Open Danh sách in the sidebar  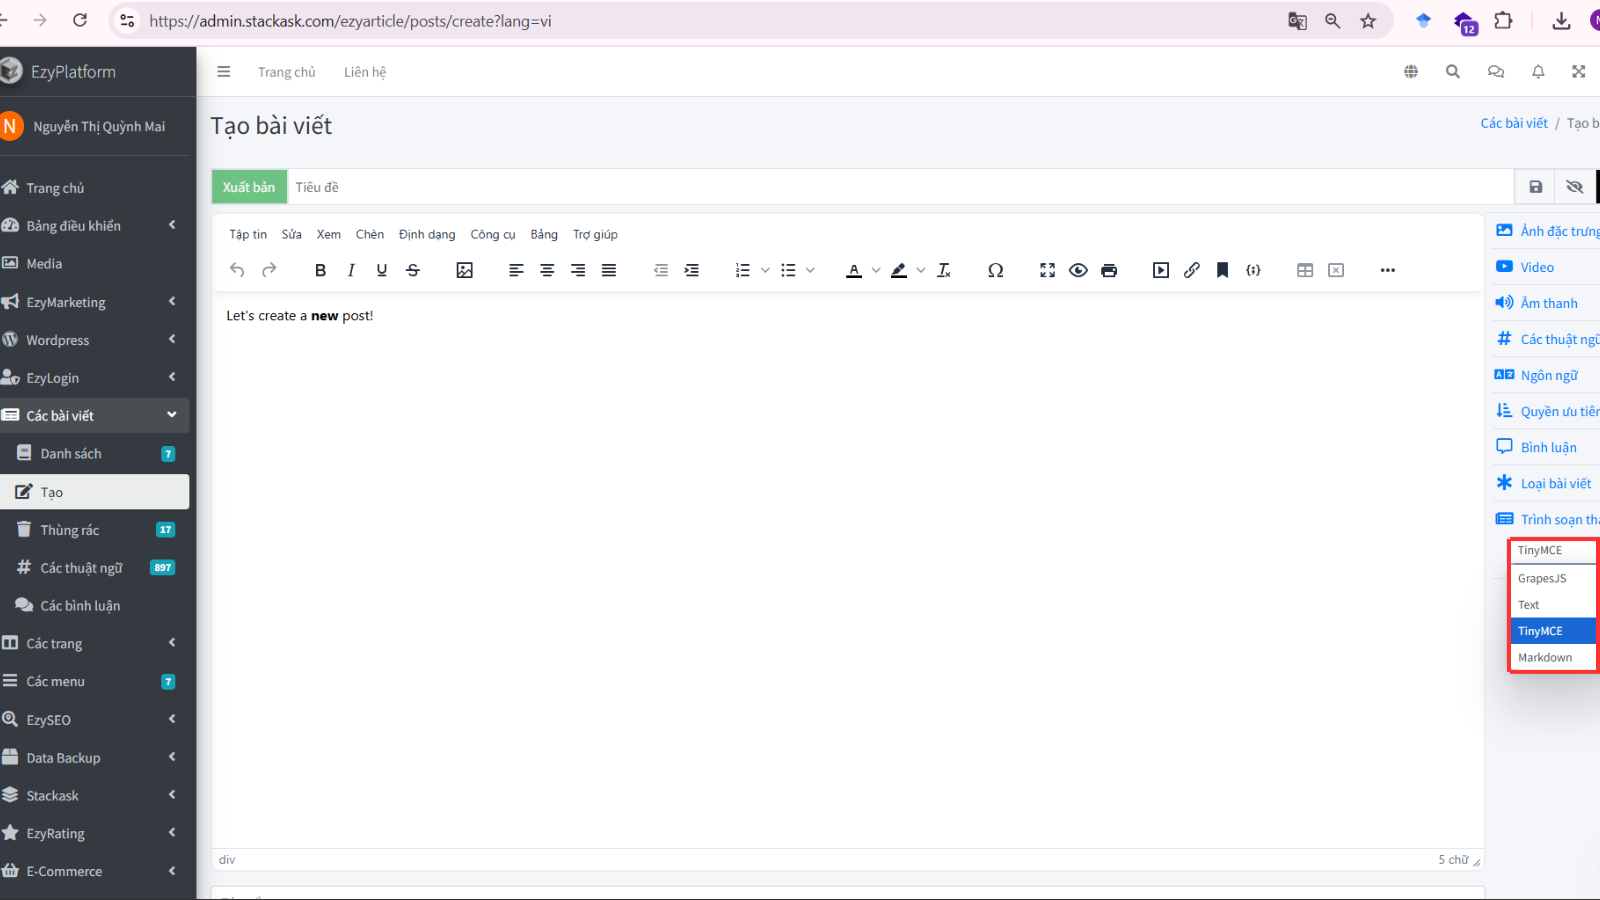(x=95, y=454)
